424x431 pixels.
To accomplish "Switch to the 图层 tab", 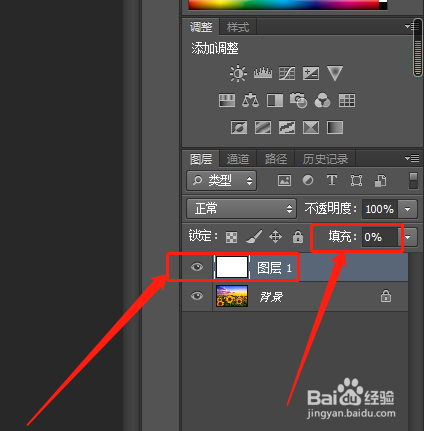I will click(x=201, y=159).
